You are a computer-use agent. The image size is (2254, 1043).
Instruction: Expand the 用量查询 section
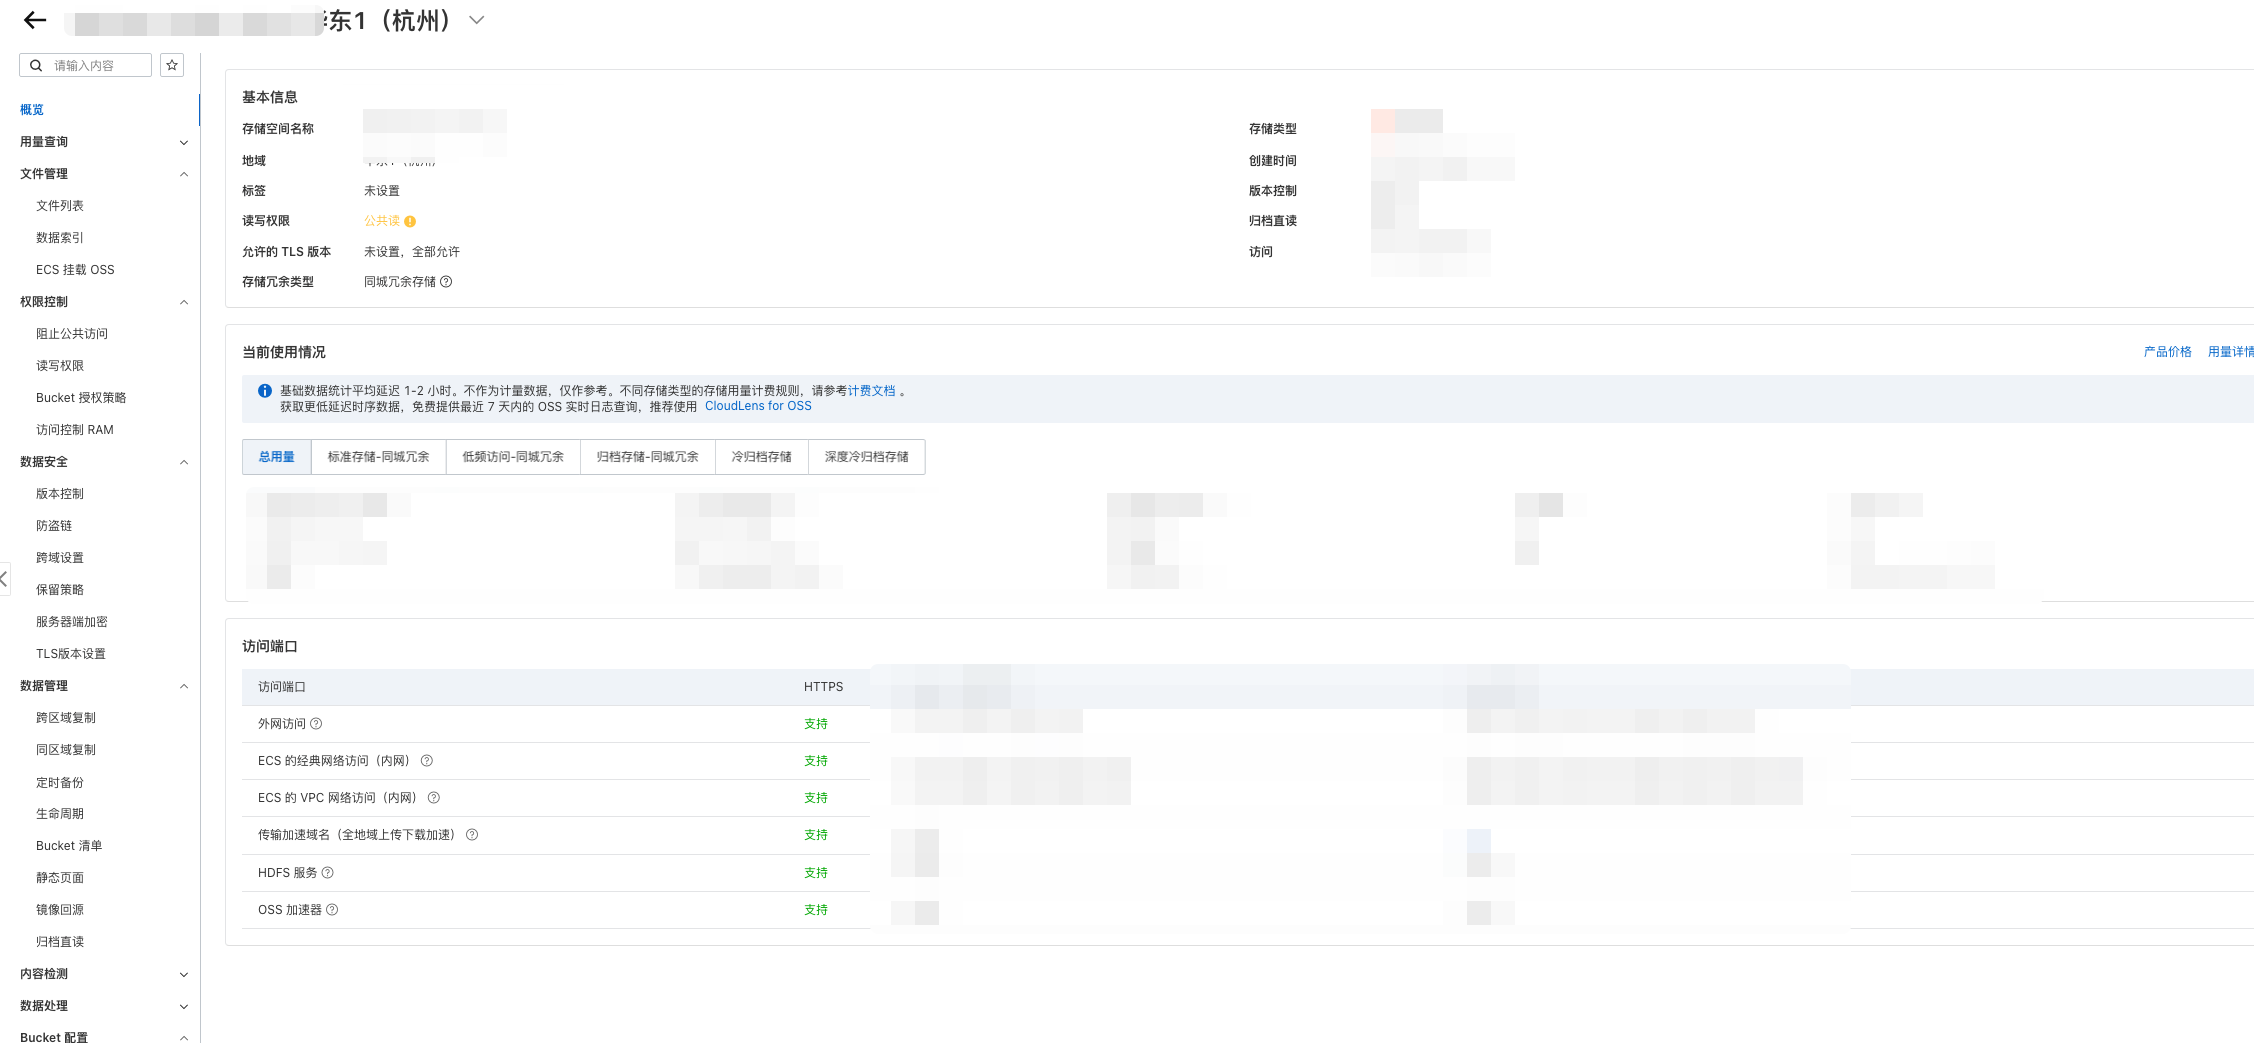(184, 142)
